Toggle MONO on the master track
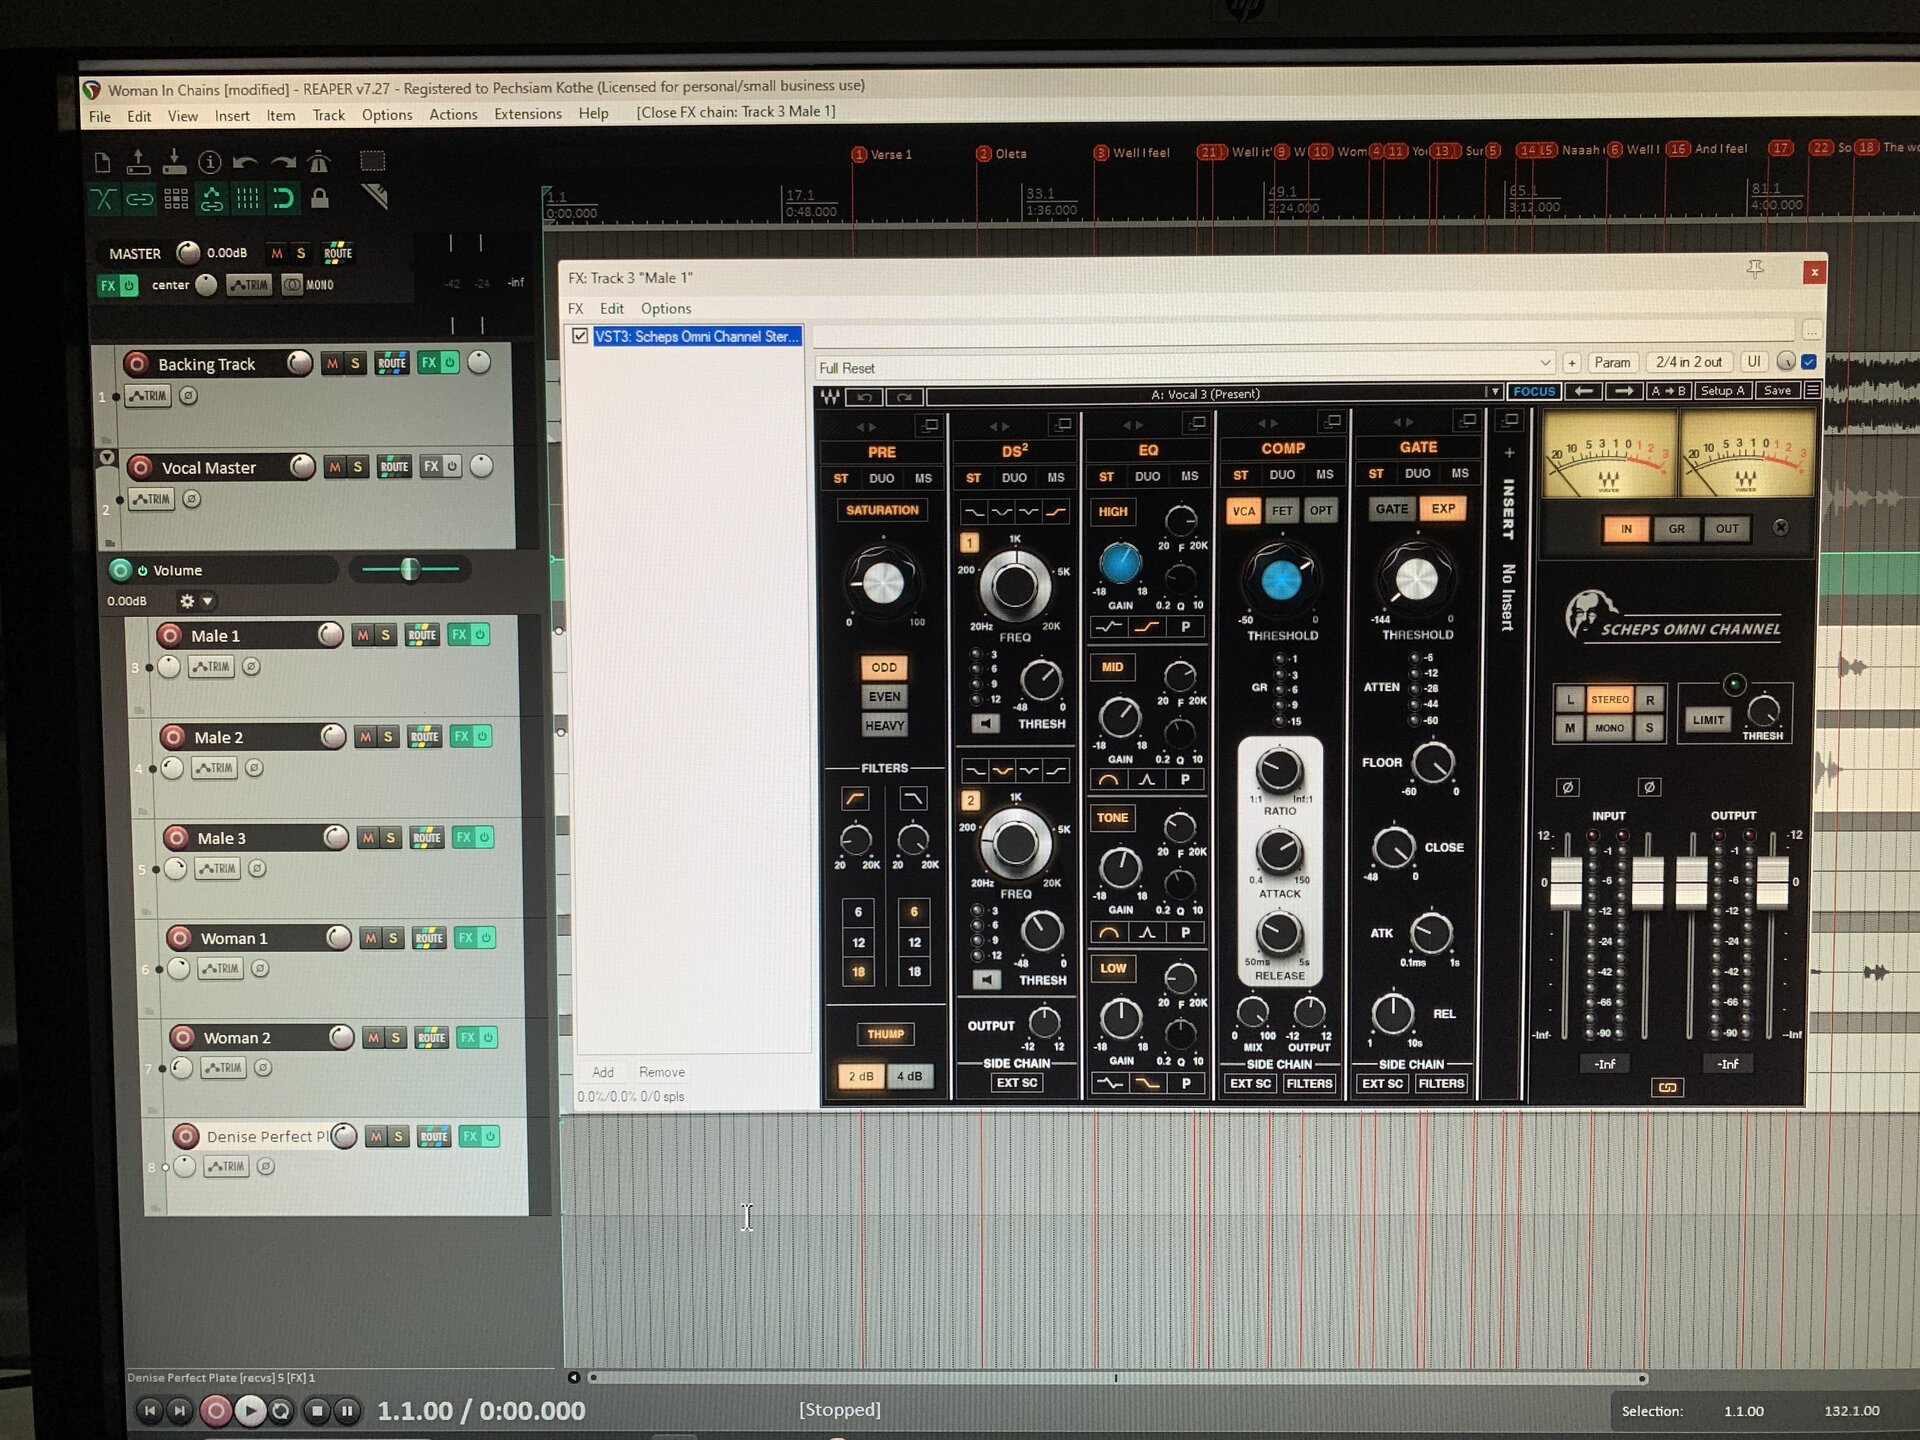Screen dimensions: 1920x1440 pos(308,285)
